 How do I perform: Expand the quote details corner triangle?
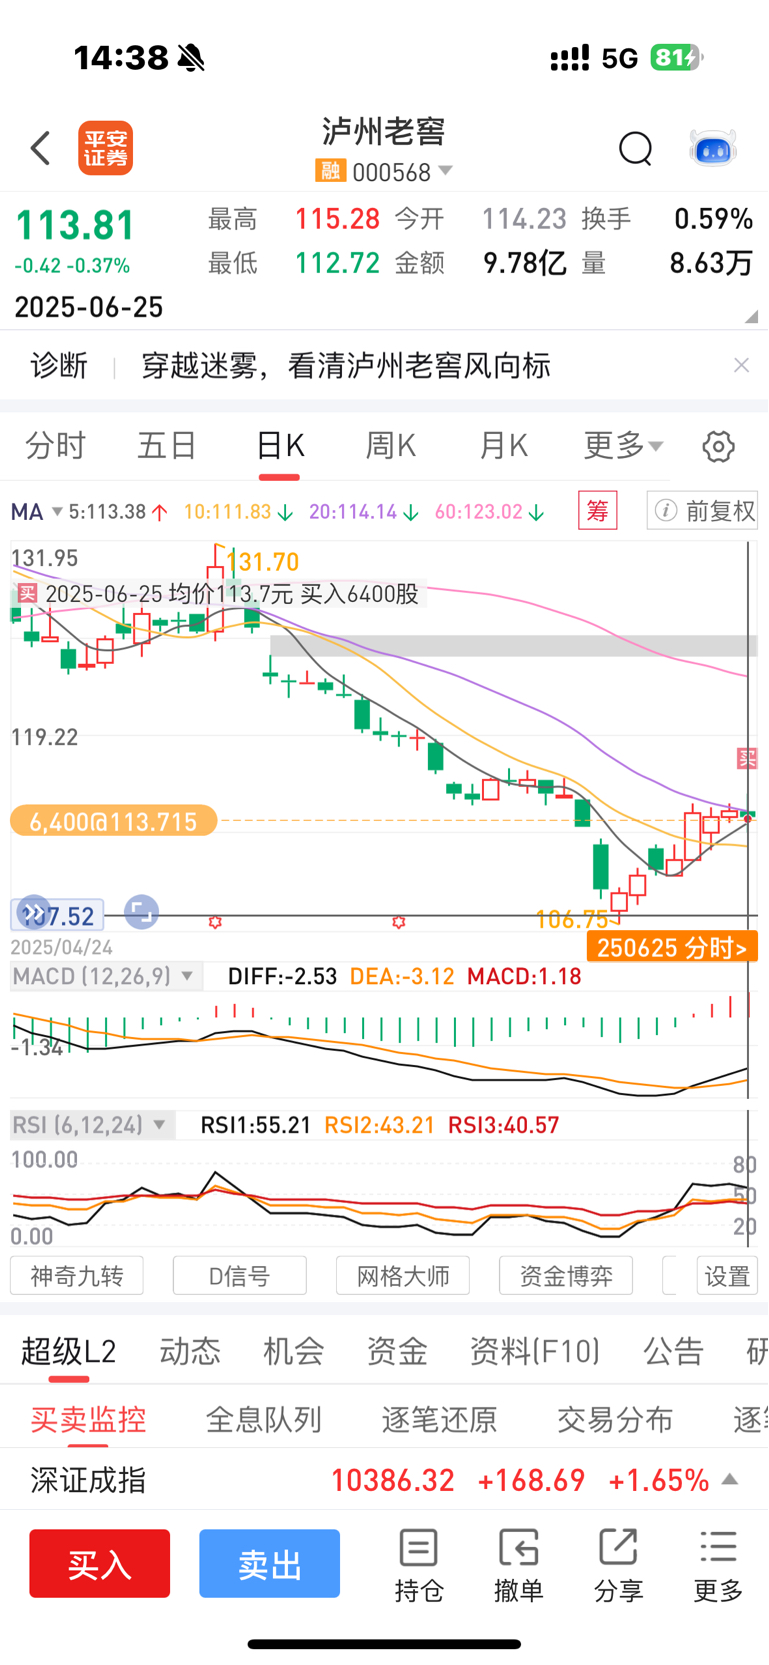pyautogui.click(x=751, y=316)
